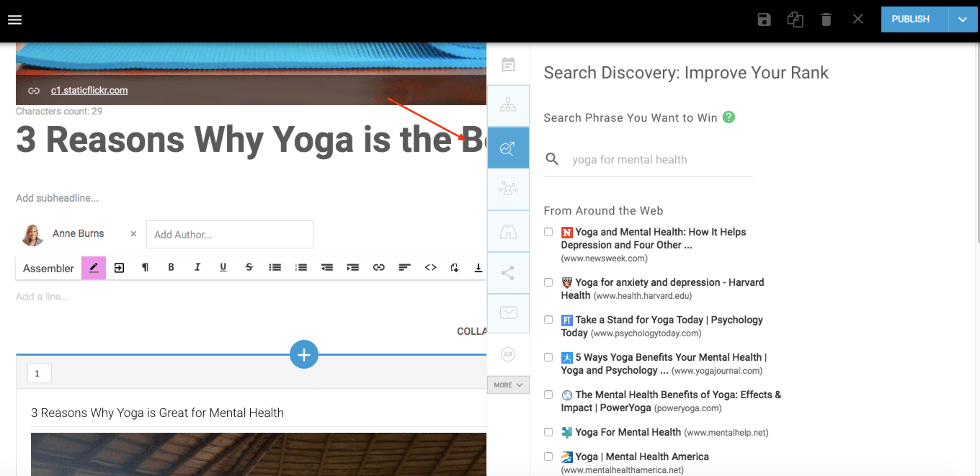This screenshot has height=476, width=980.
Task: Open the c1.staticflickr.com image link
Action: tap(89, 91)
